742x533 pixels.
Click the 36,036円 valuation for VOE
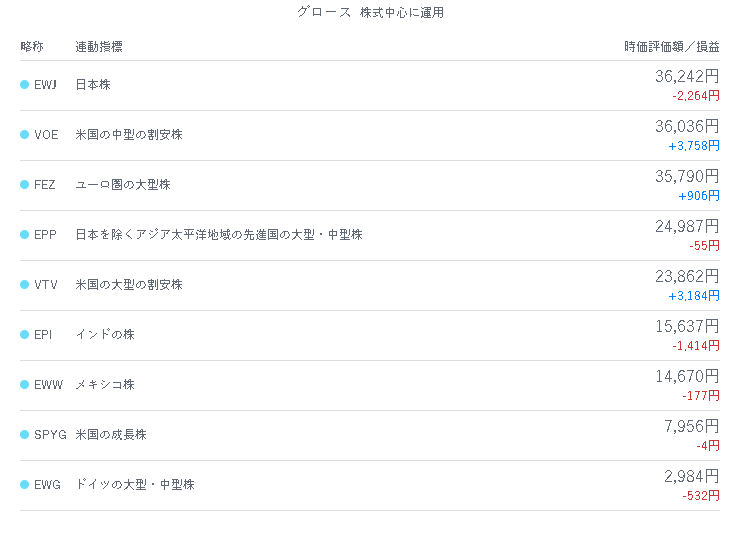(687, 126)
